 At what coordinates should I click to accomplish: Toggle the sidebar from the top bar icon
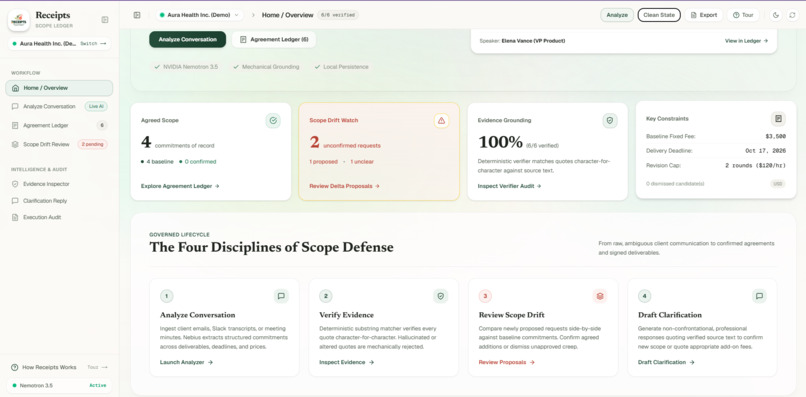pos(137,15)
